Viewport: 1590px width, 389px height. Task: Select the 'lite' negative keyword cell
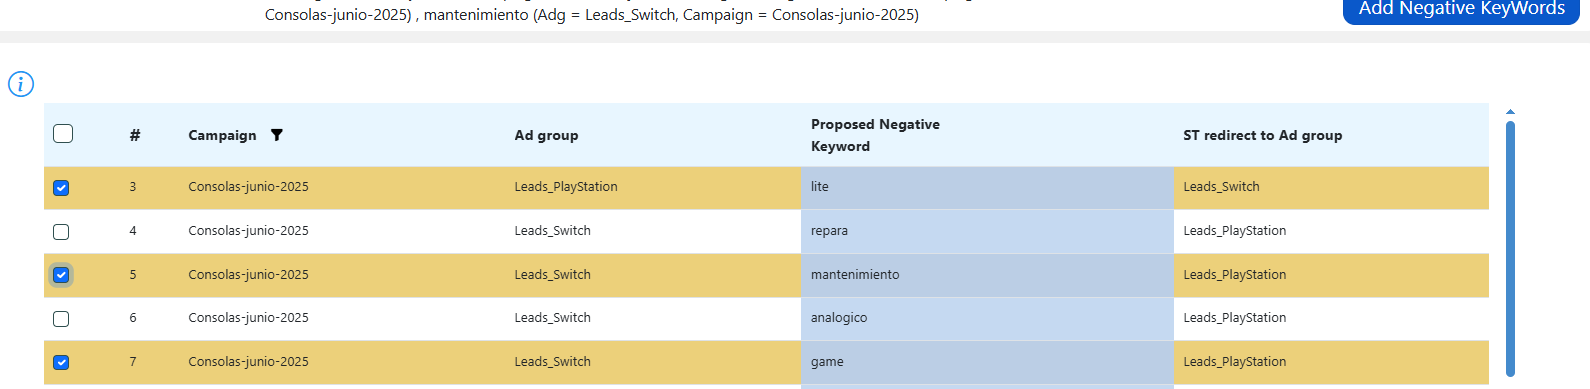pos(987,187)
